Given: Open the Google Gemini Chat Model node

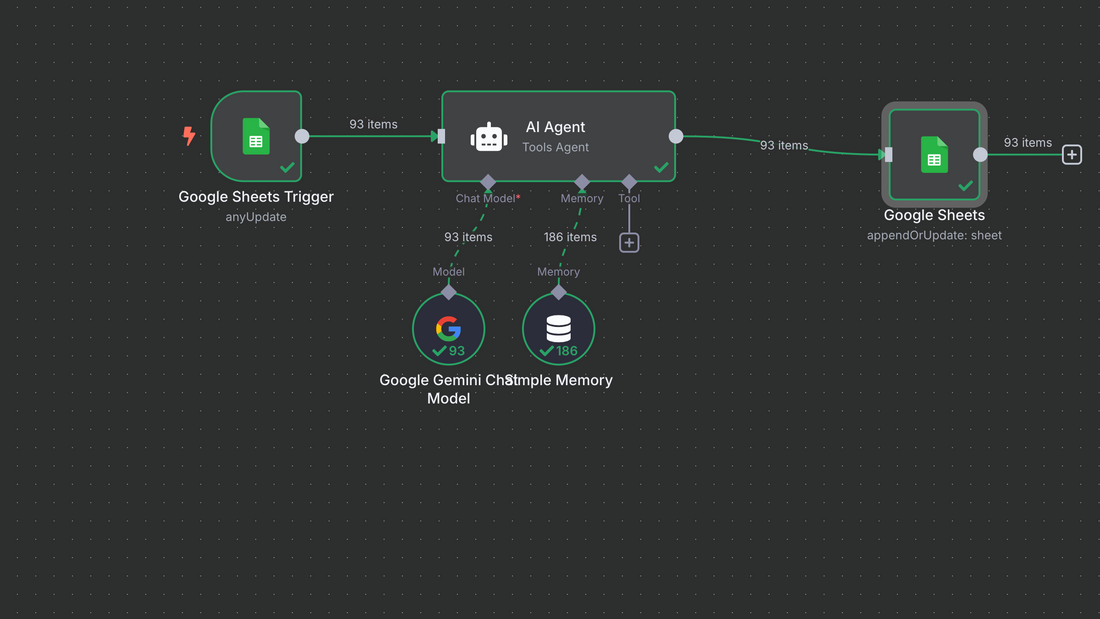Looking at the screenshot, I should click(448, 329).
